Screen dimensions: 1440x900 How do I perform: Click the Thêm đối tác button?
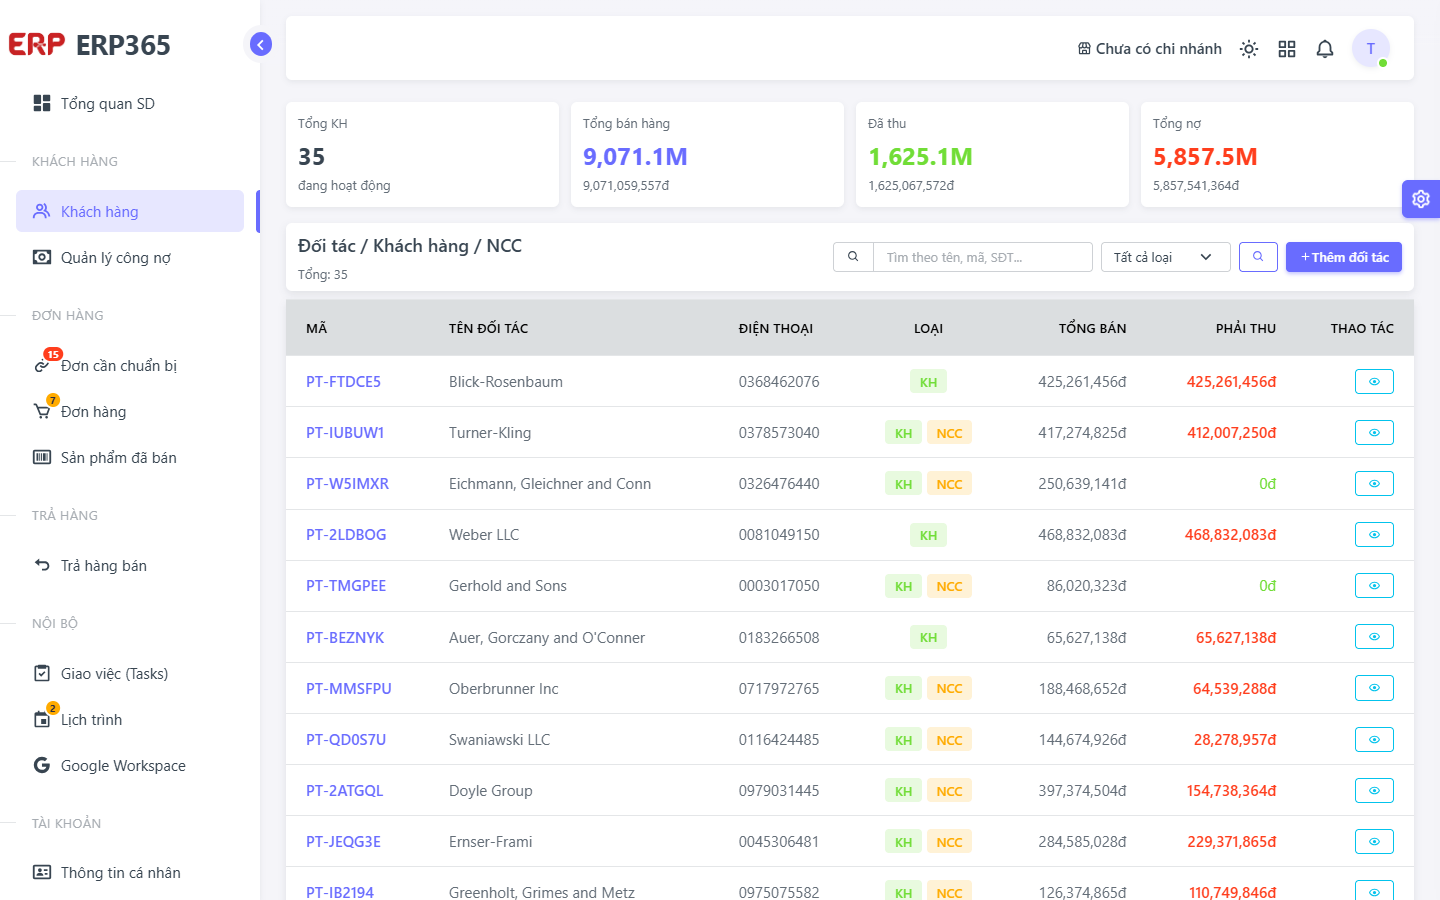[x=1344, y=257]
